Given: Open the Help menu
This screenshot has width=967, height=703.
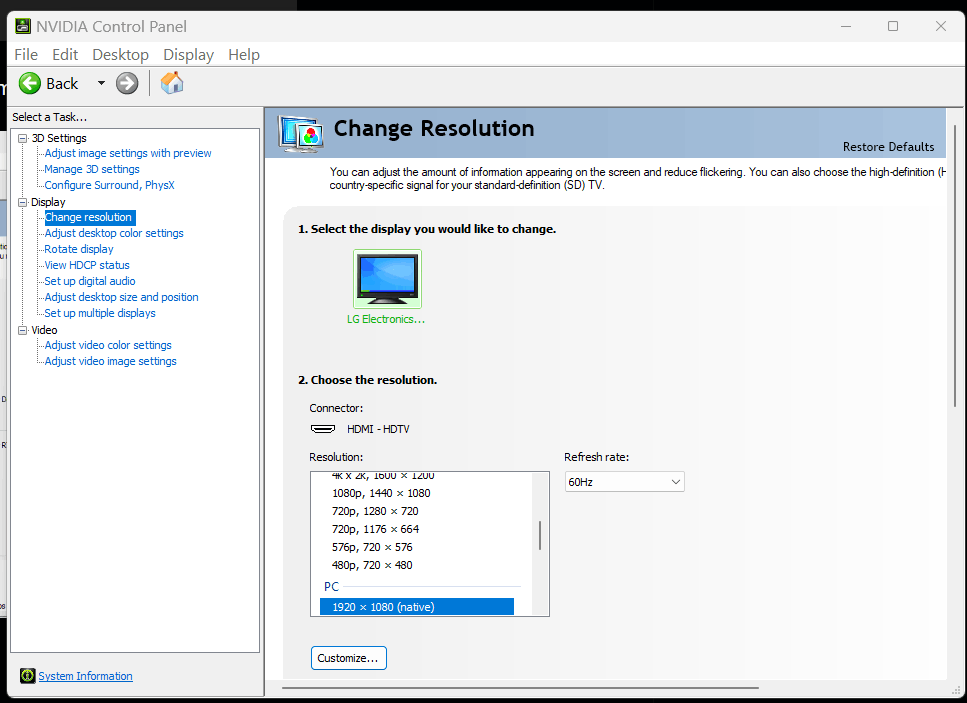Looking at the screenshot, I should 244,55.
